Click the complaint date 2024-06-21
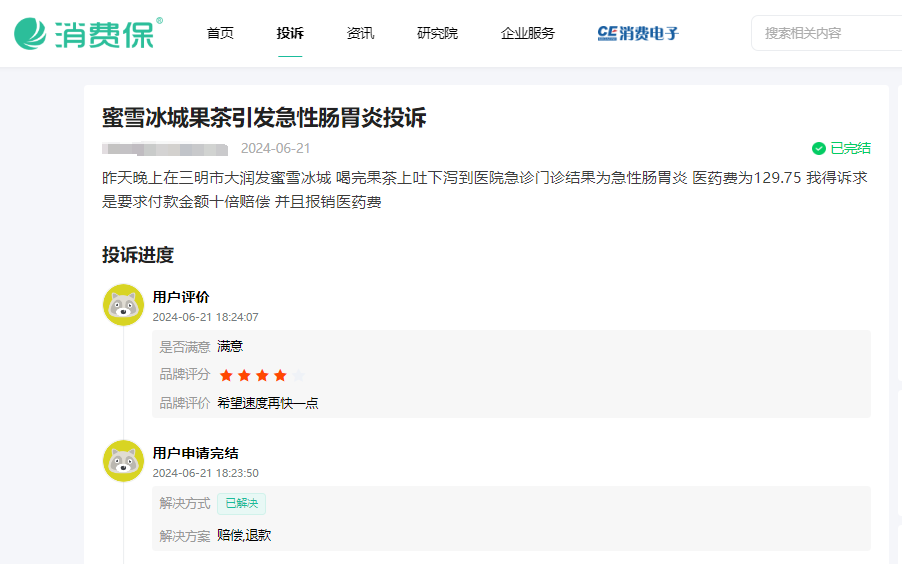 (x=276, y=148)
